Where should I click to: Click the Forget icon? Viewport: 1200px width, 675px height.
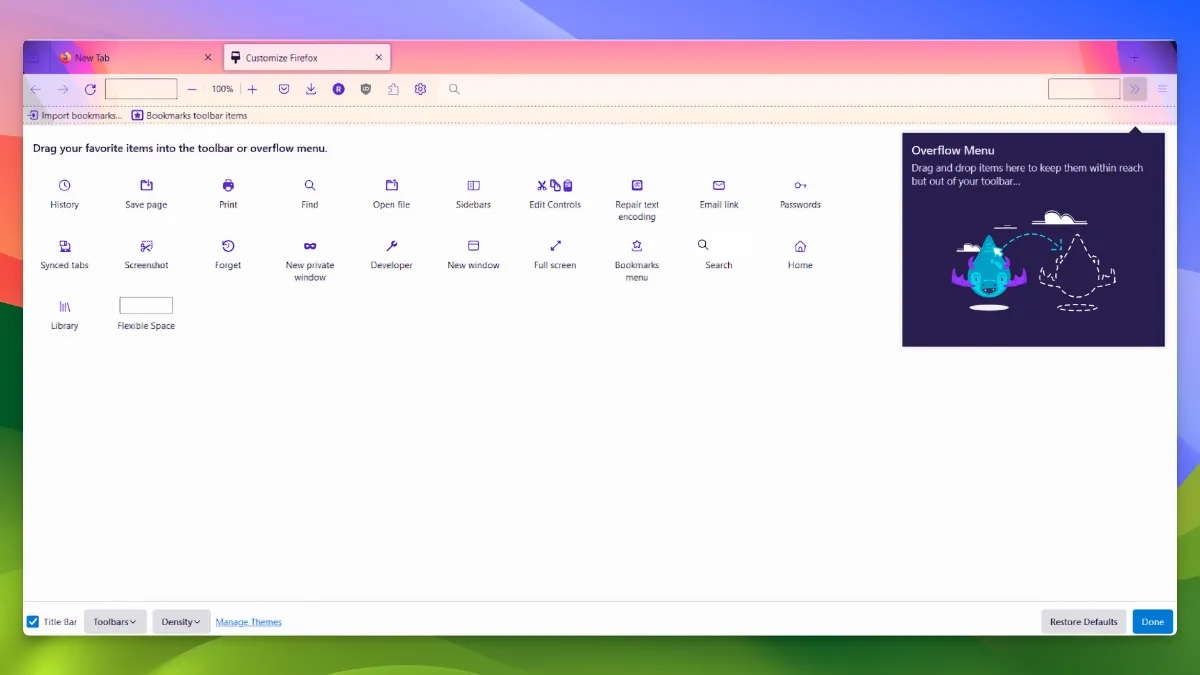[227, 246]
